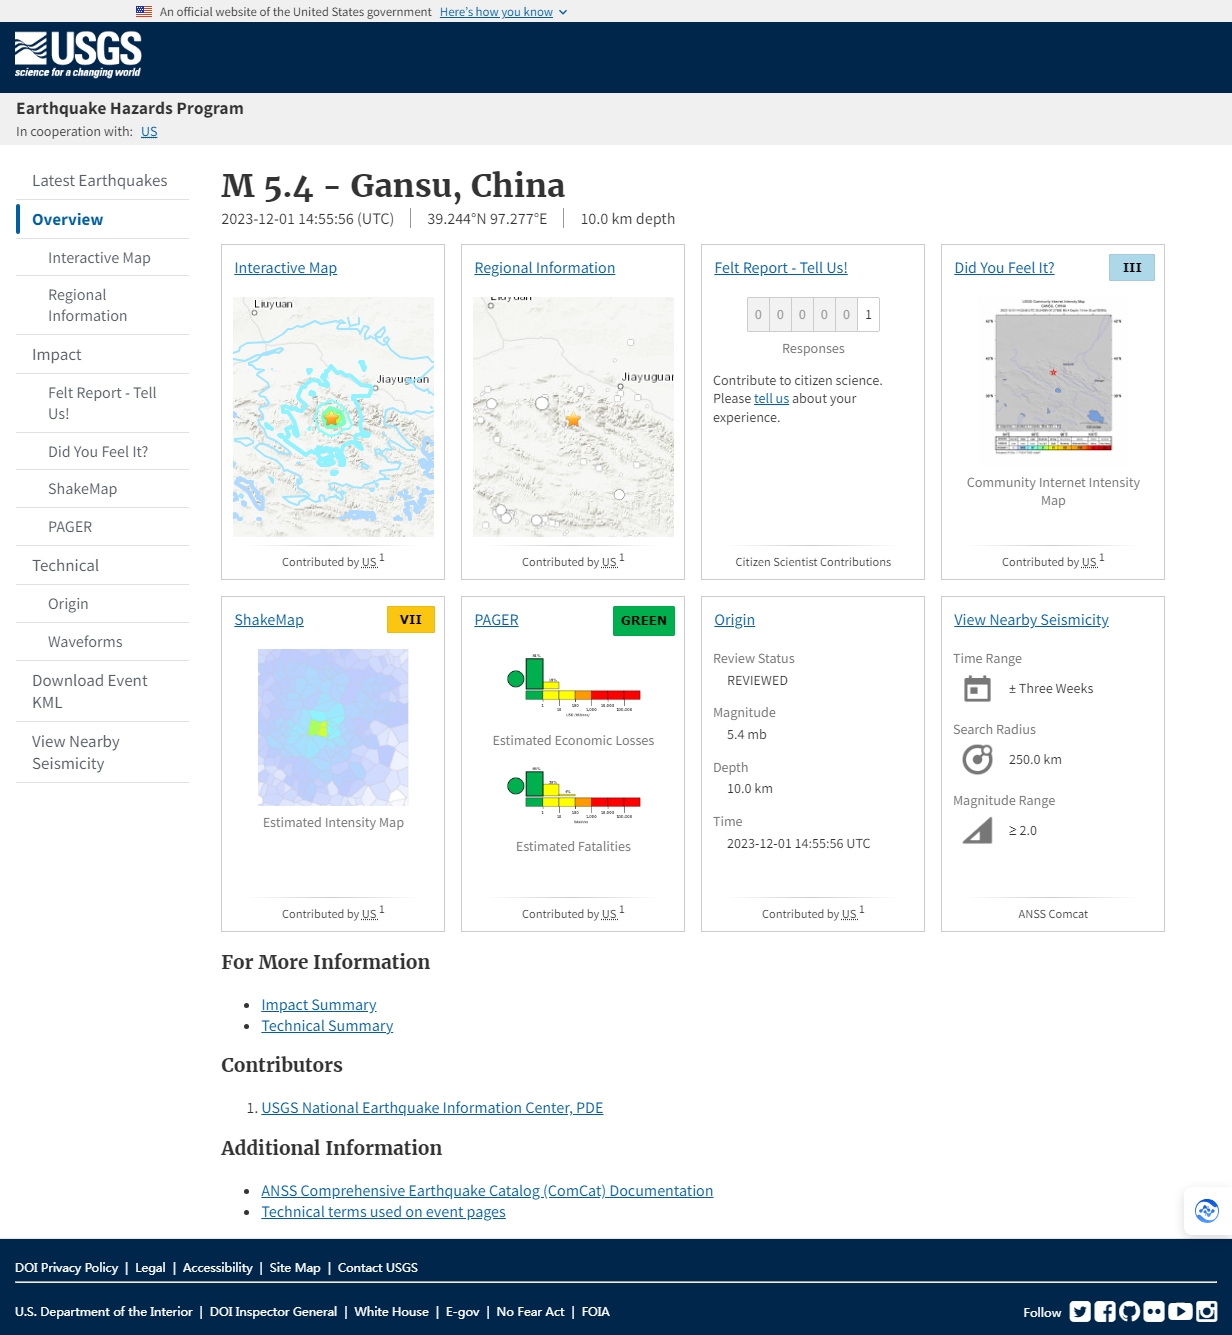1232x1335 pixels.
Task: Open Regional Information sidebar item
Action: (88, 305)
